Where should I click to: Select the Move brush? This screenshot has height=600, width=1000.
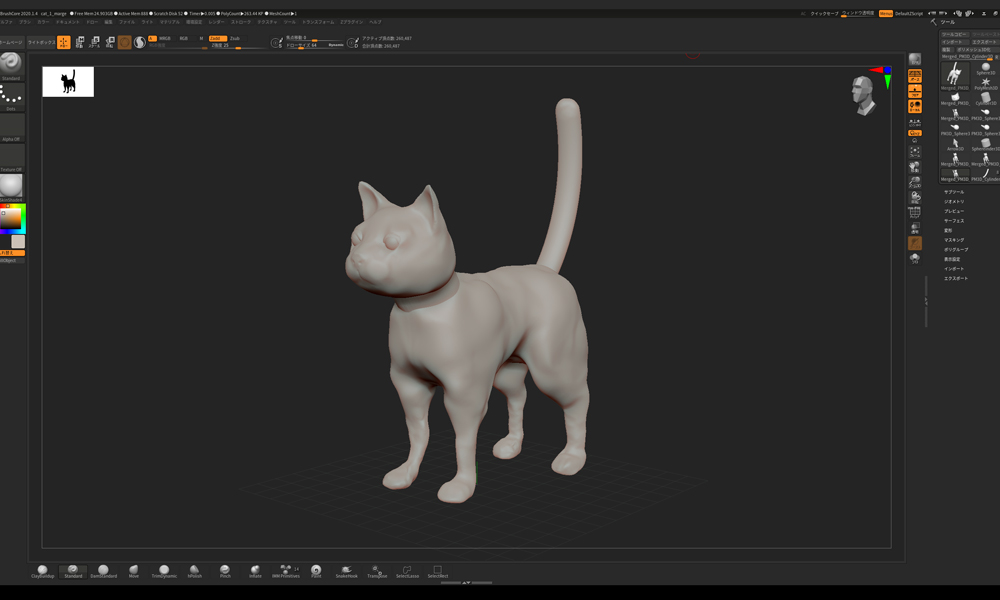(x=133, y=571)
